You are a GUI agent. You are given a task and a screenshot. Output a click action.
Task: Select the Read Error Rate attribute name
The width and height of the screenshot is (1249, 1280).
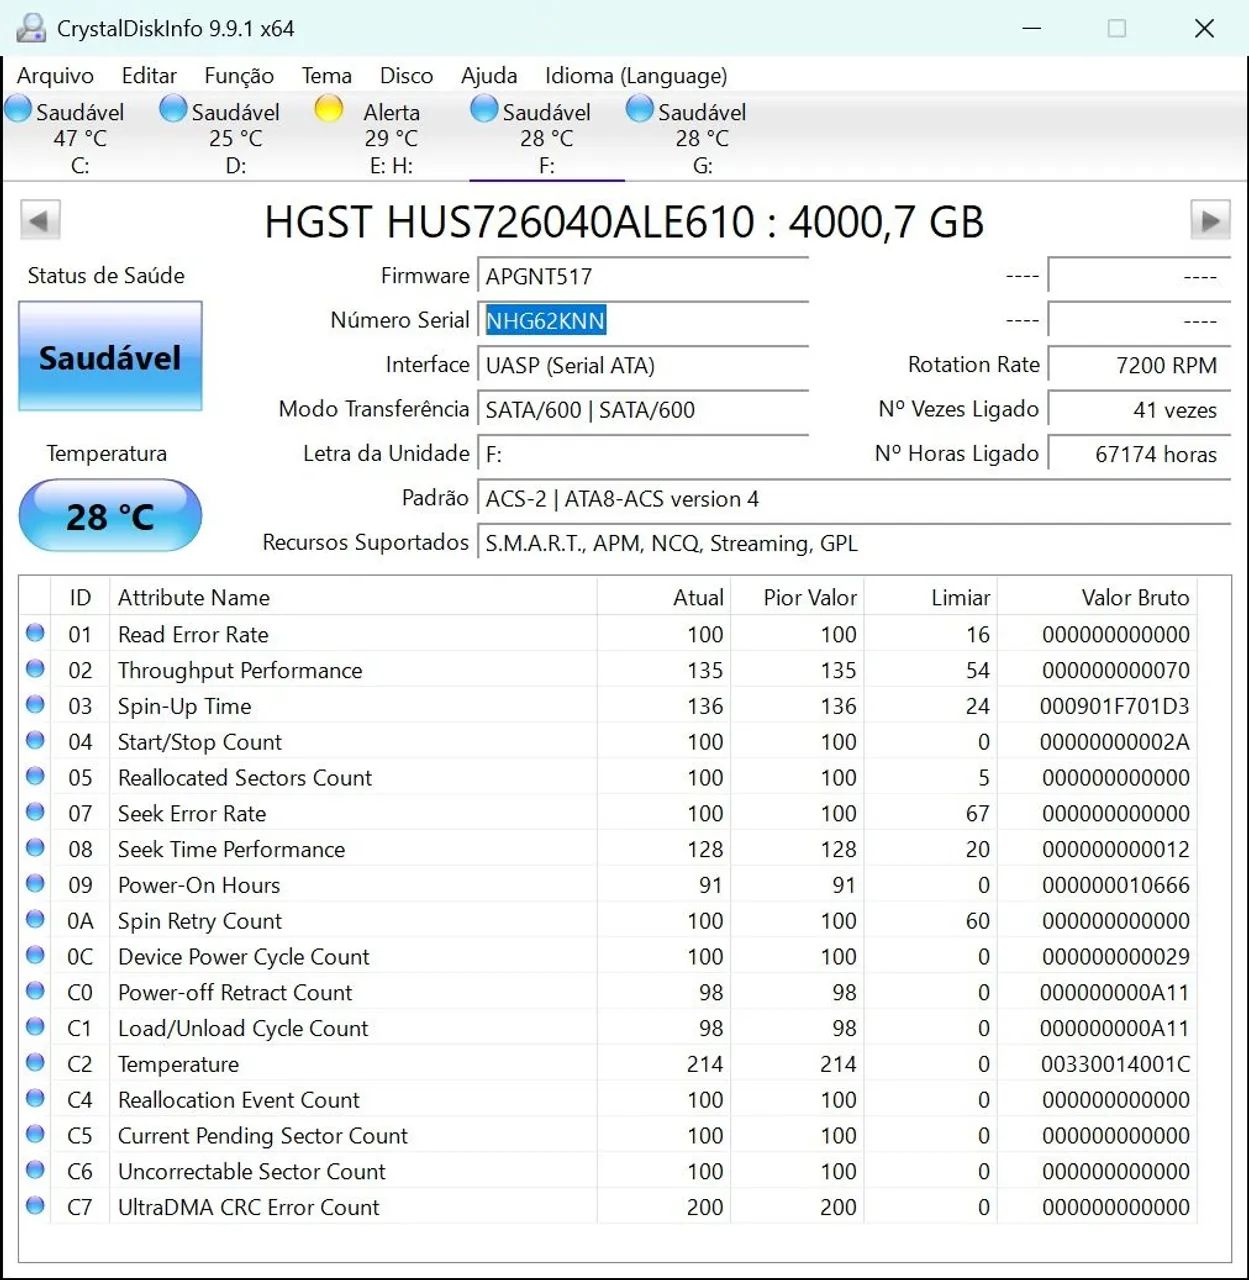coord(193,634)
